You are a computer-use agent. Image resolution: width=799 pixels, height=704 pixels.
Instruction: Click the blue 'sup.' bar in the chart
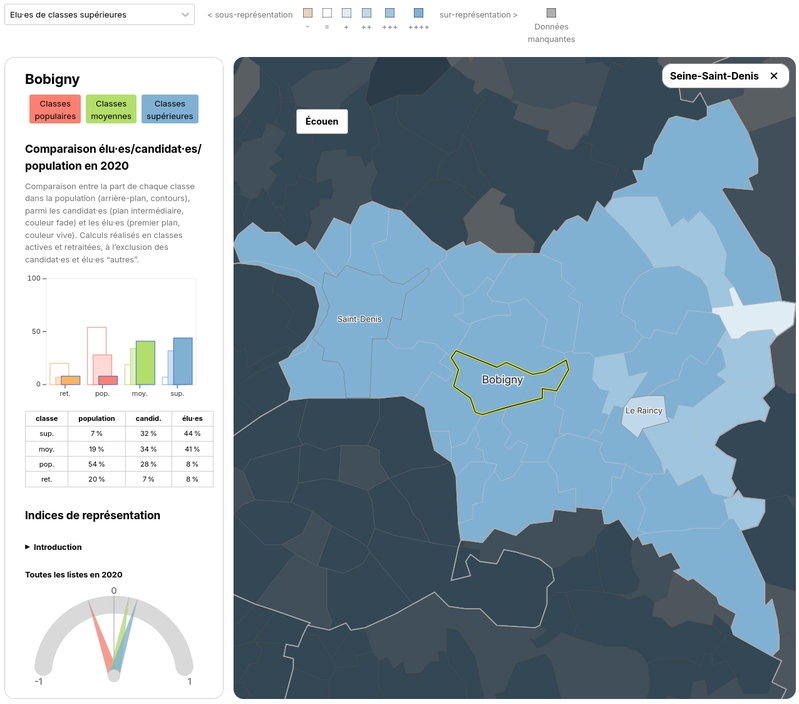point(183,361)
